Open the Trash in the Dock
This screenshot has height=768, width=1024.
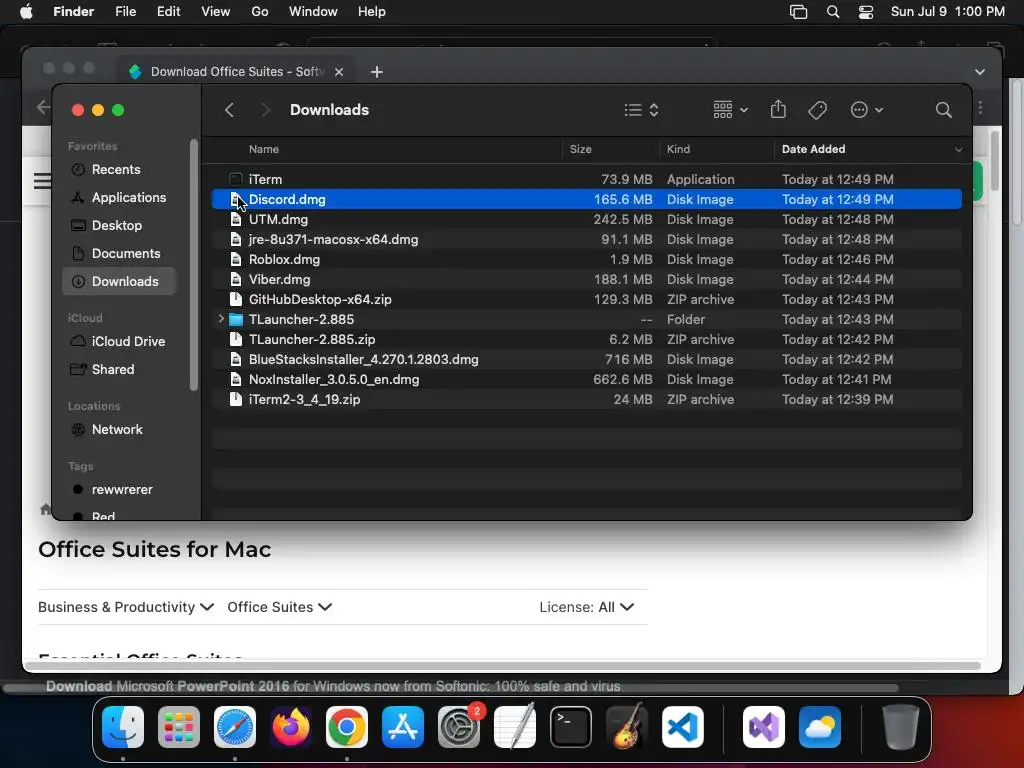click(x=901, y=727)
